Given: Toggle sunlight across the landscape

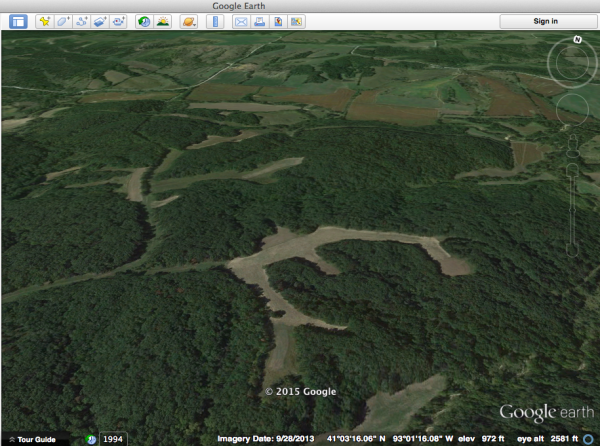Looking at the screenshot, I should pyautogui.click(x=162, y=21).
